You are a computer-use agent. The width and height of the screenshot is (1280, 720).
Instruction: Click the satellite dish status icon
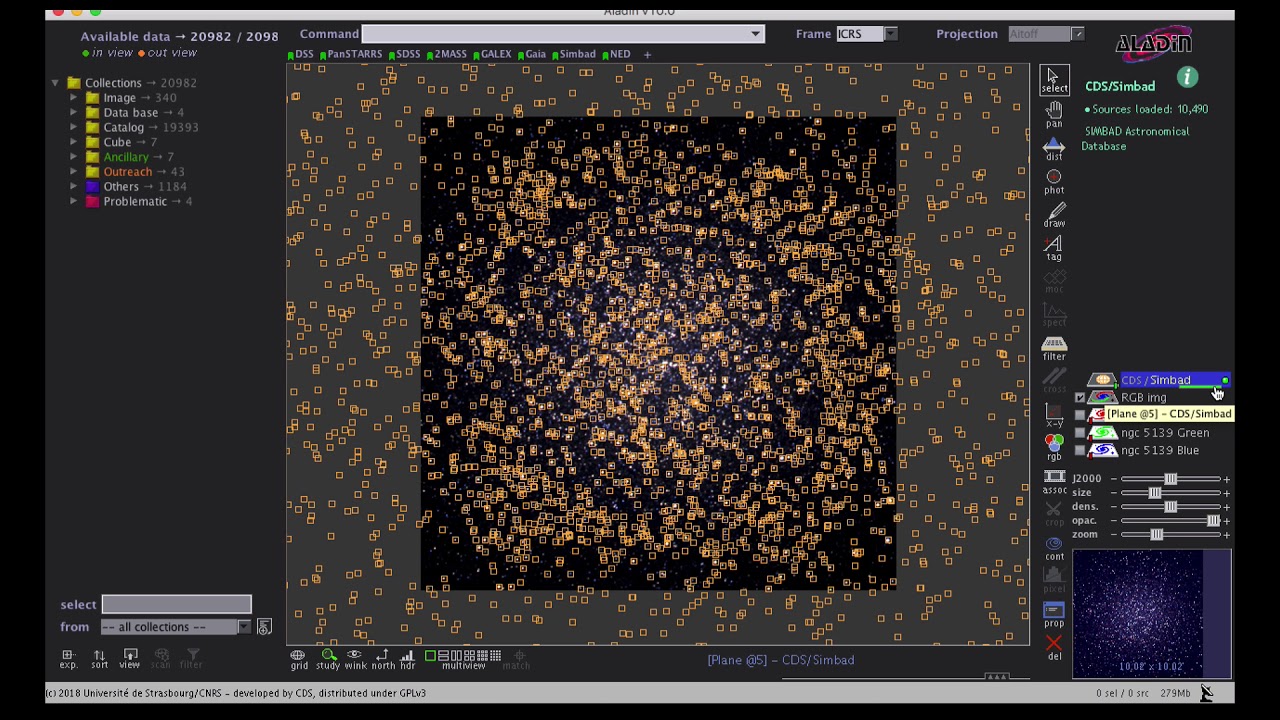(x=1206, y=693)
